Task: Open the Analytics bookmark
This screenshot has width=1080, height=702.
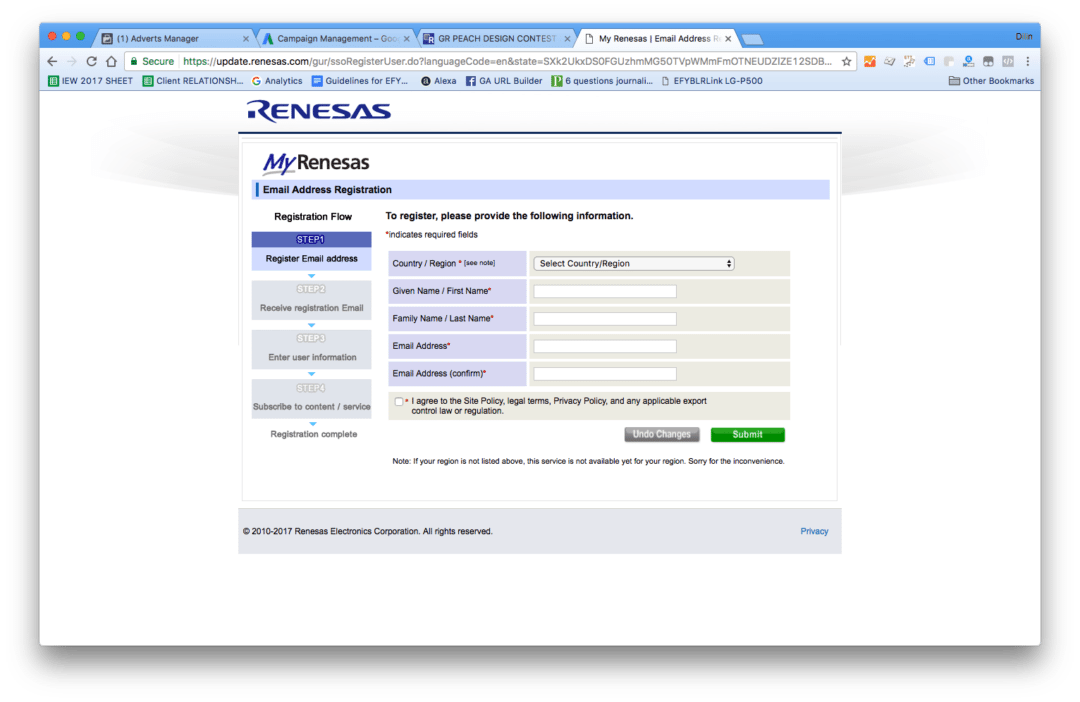Action: pos(277,81)
